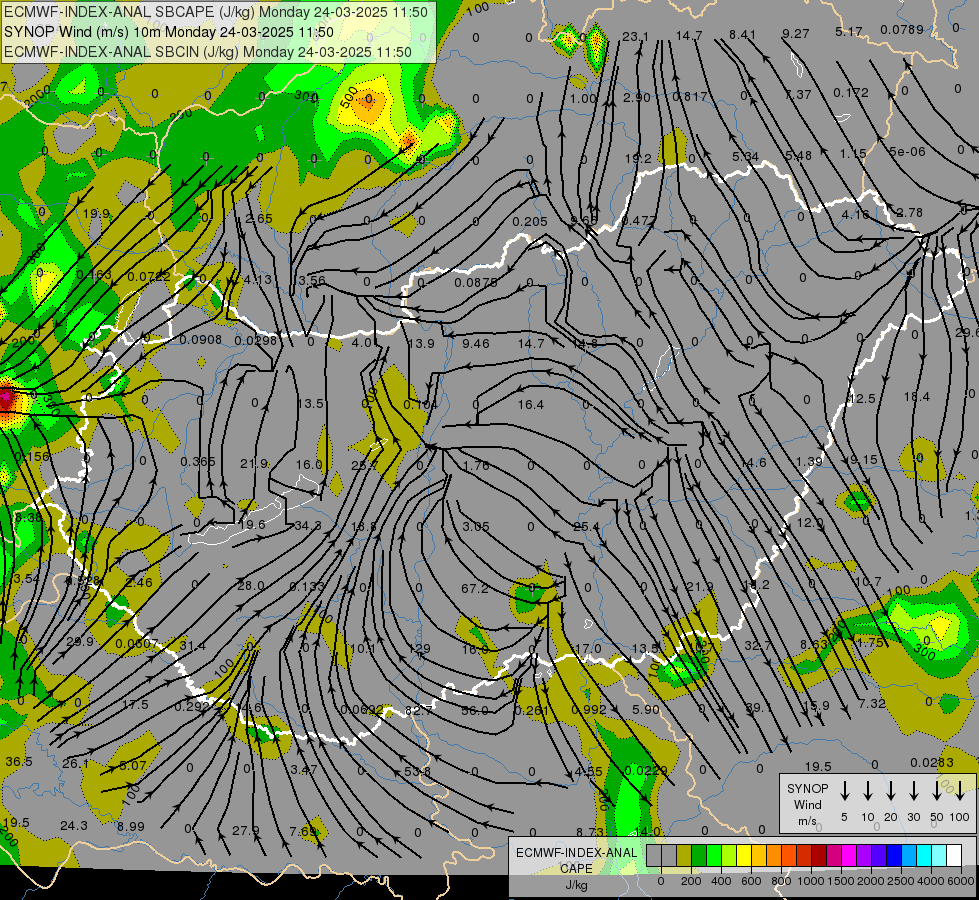Select the SBCIN title line
This screenshot has width=979, height=900.
[x=208, y=52]
